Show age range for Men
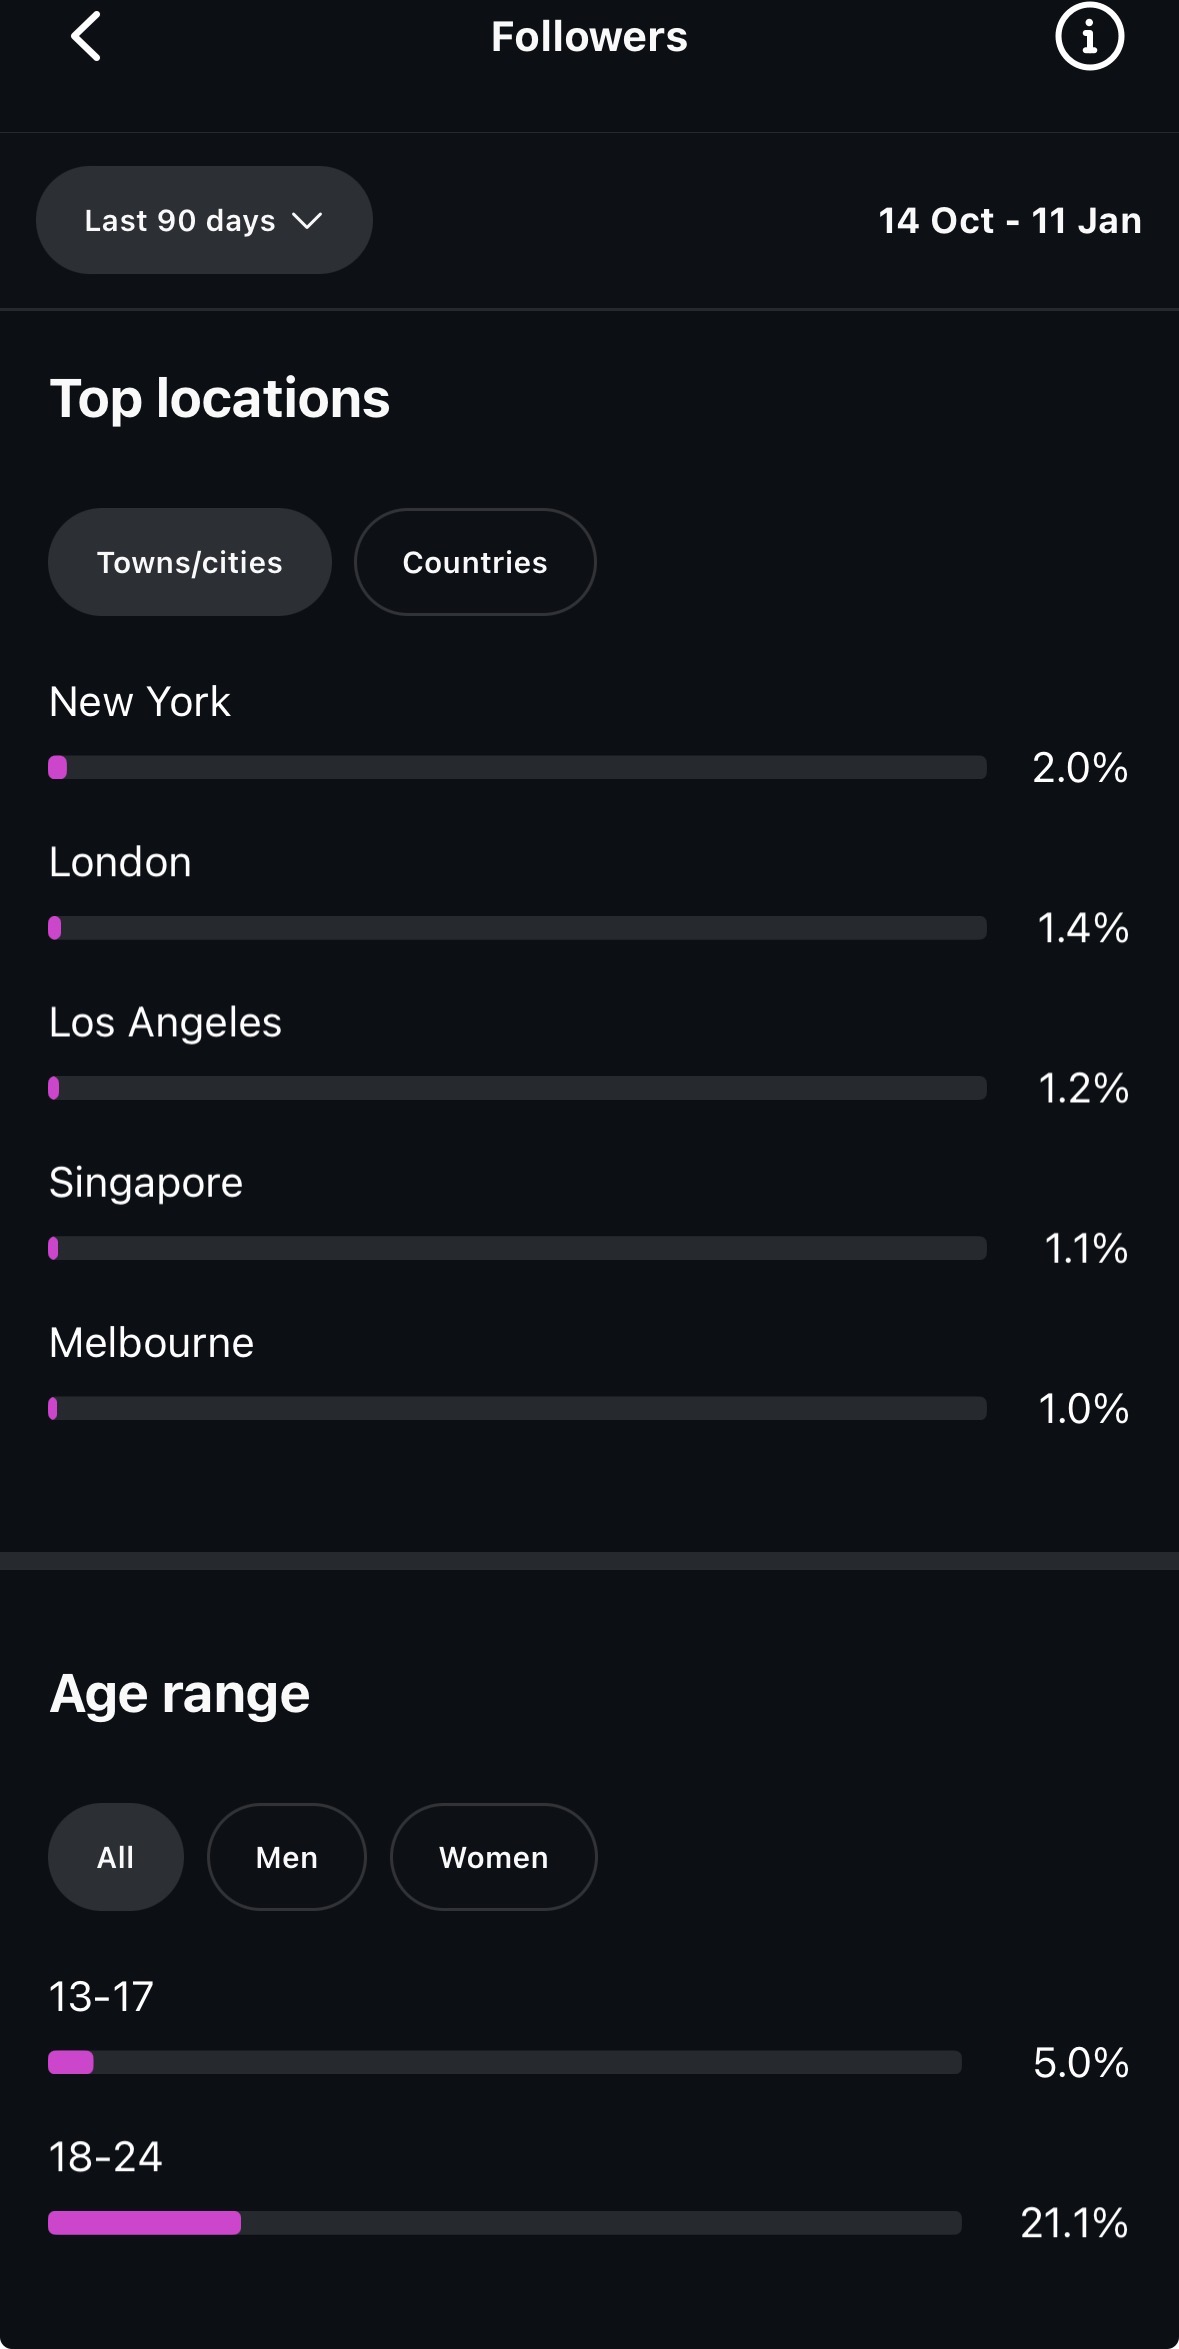This screenshot has height=2349, width=1179. pyautogui.click(x=287, y=1857)
